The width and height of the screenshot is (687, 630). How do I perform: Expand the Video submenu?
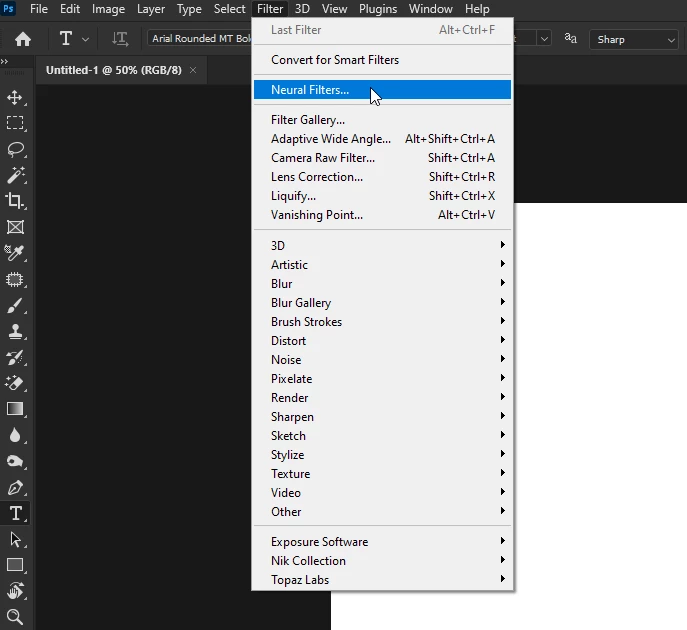(x=382, y=493)
